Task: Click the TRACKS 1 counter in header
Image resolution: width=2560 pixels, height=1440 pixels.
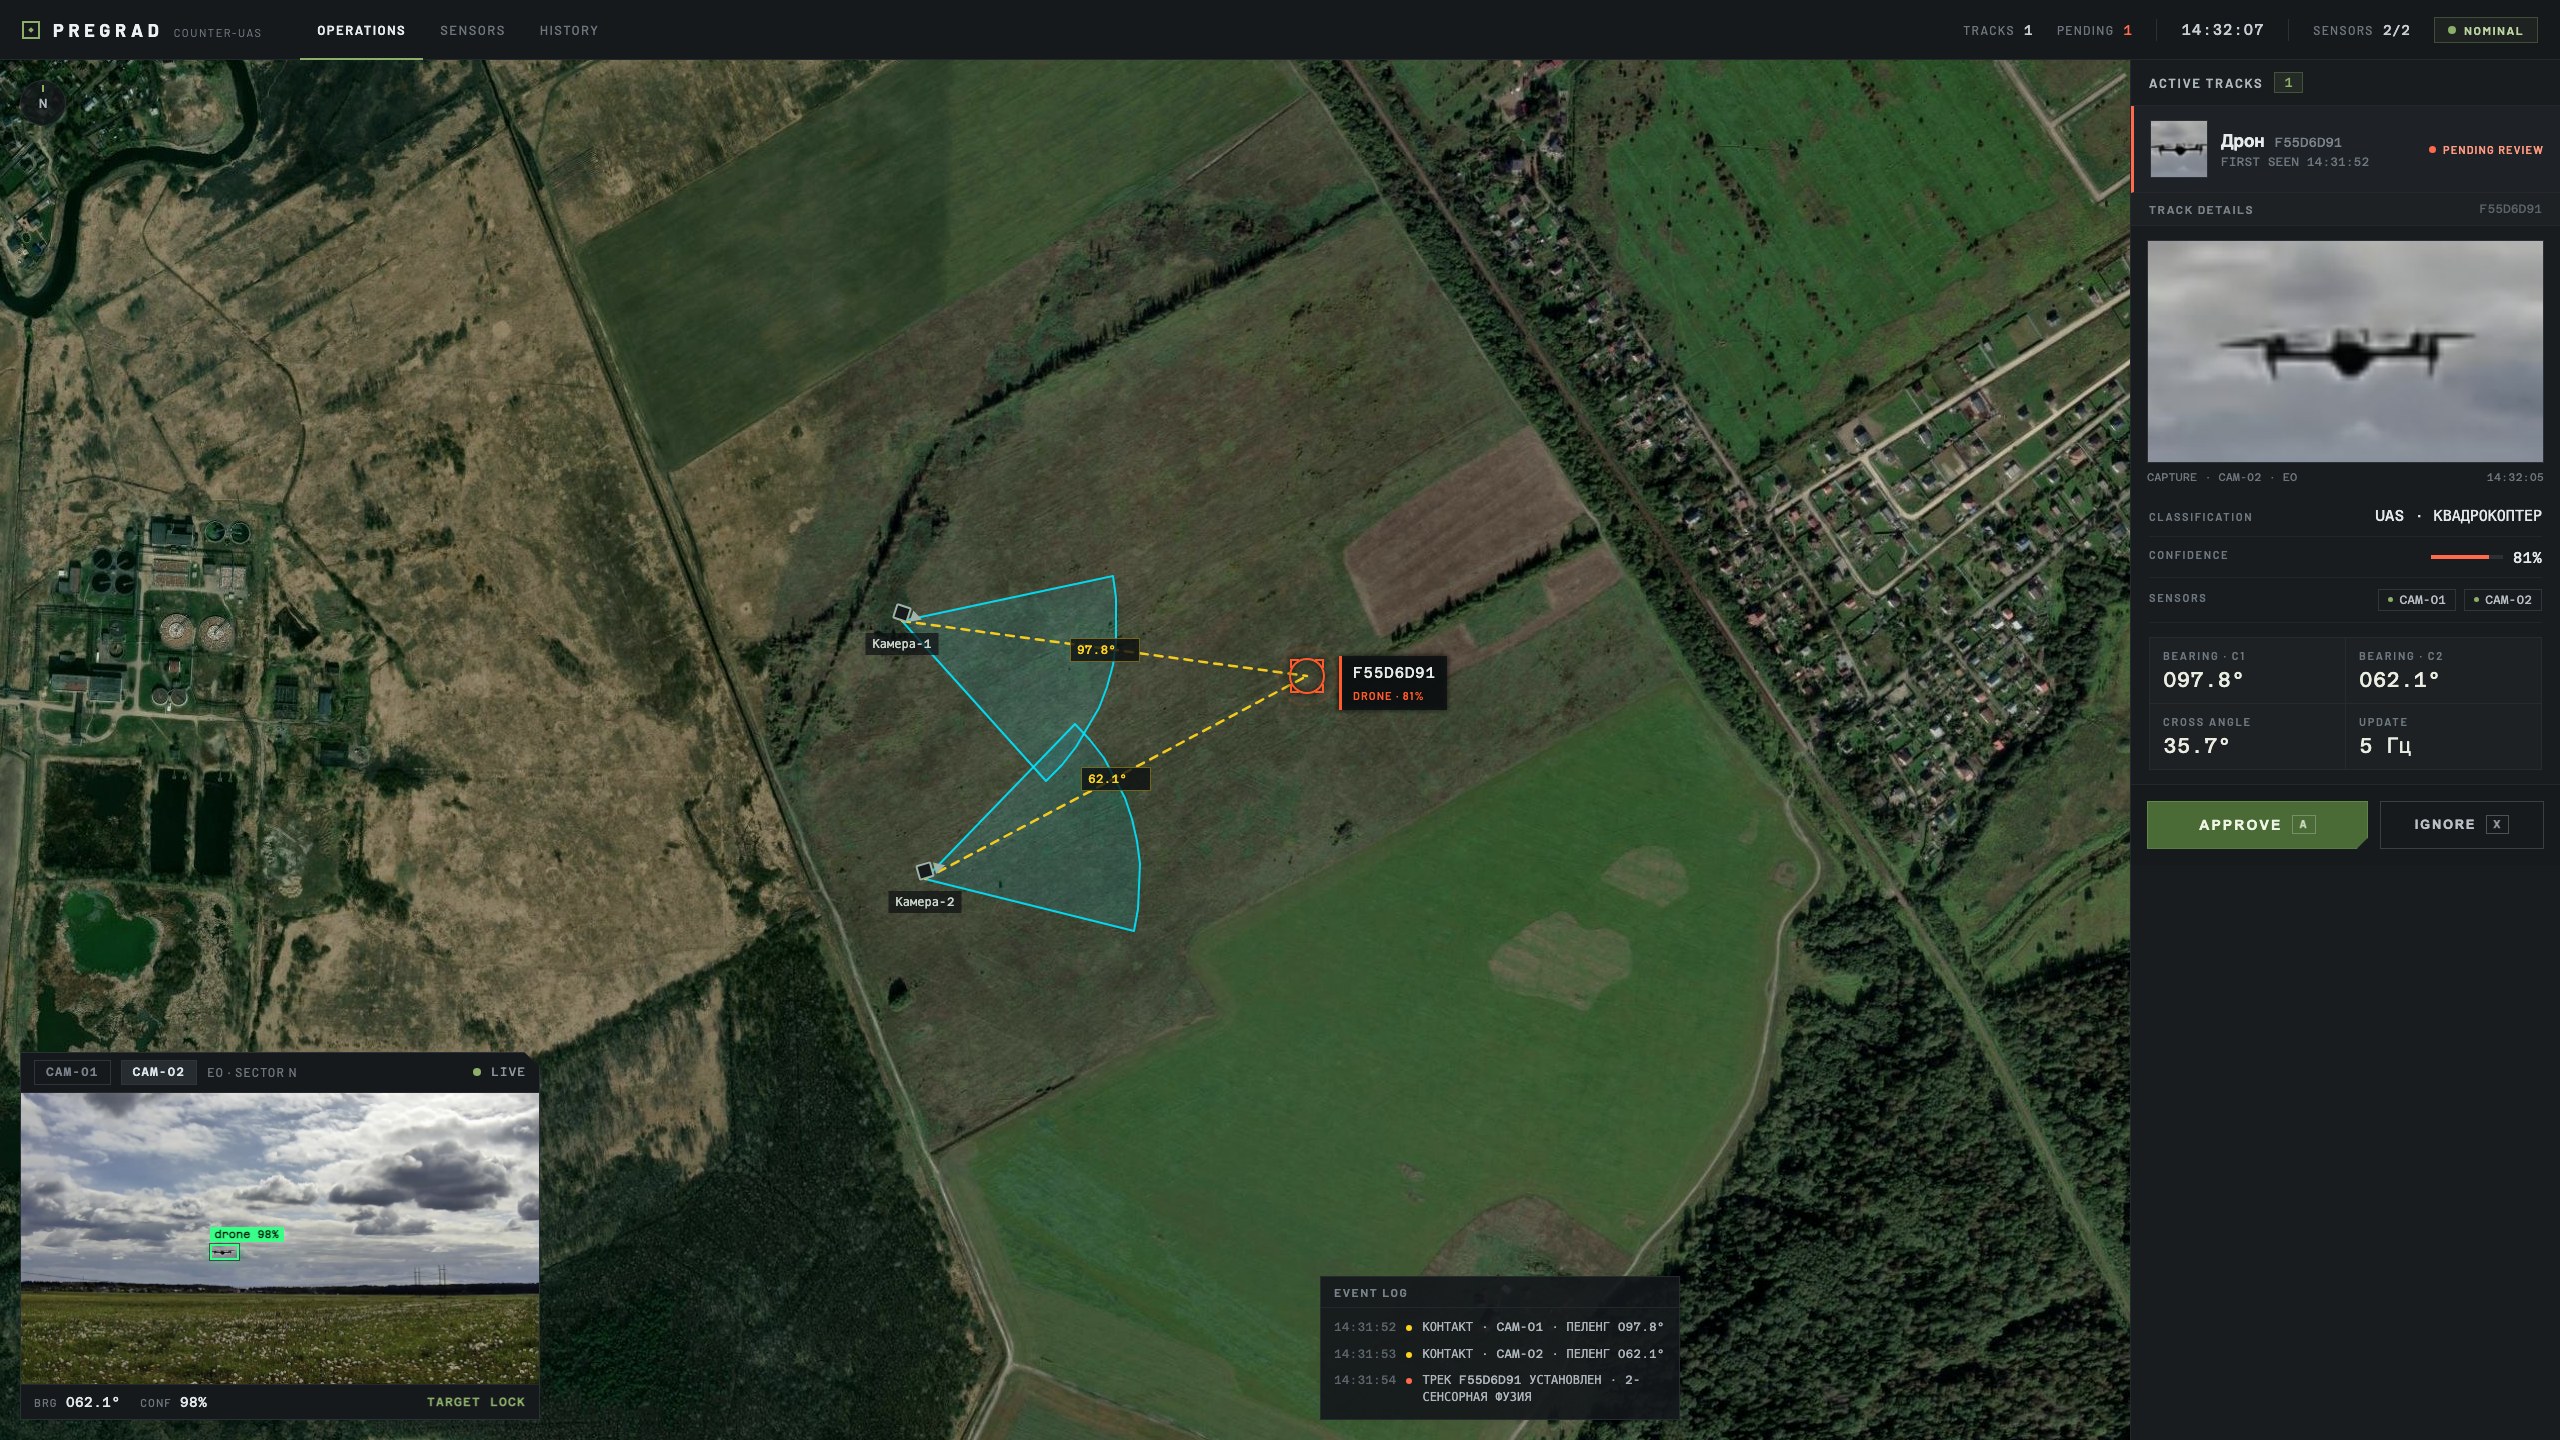Action: [x=1998, y=30]
